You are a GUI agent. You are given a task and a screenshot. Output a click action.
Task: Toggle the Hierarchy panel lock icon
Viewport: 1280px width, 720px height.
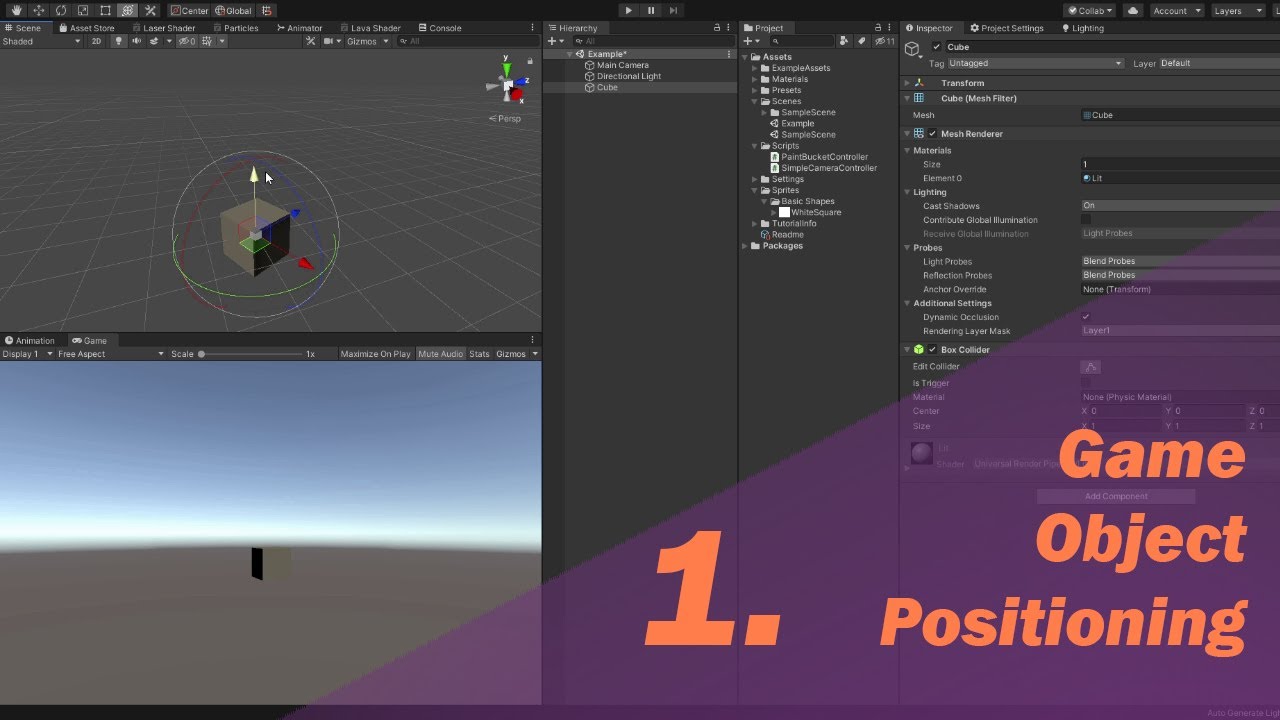(717, 28)
